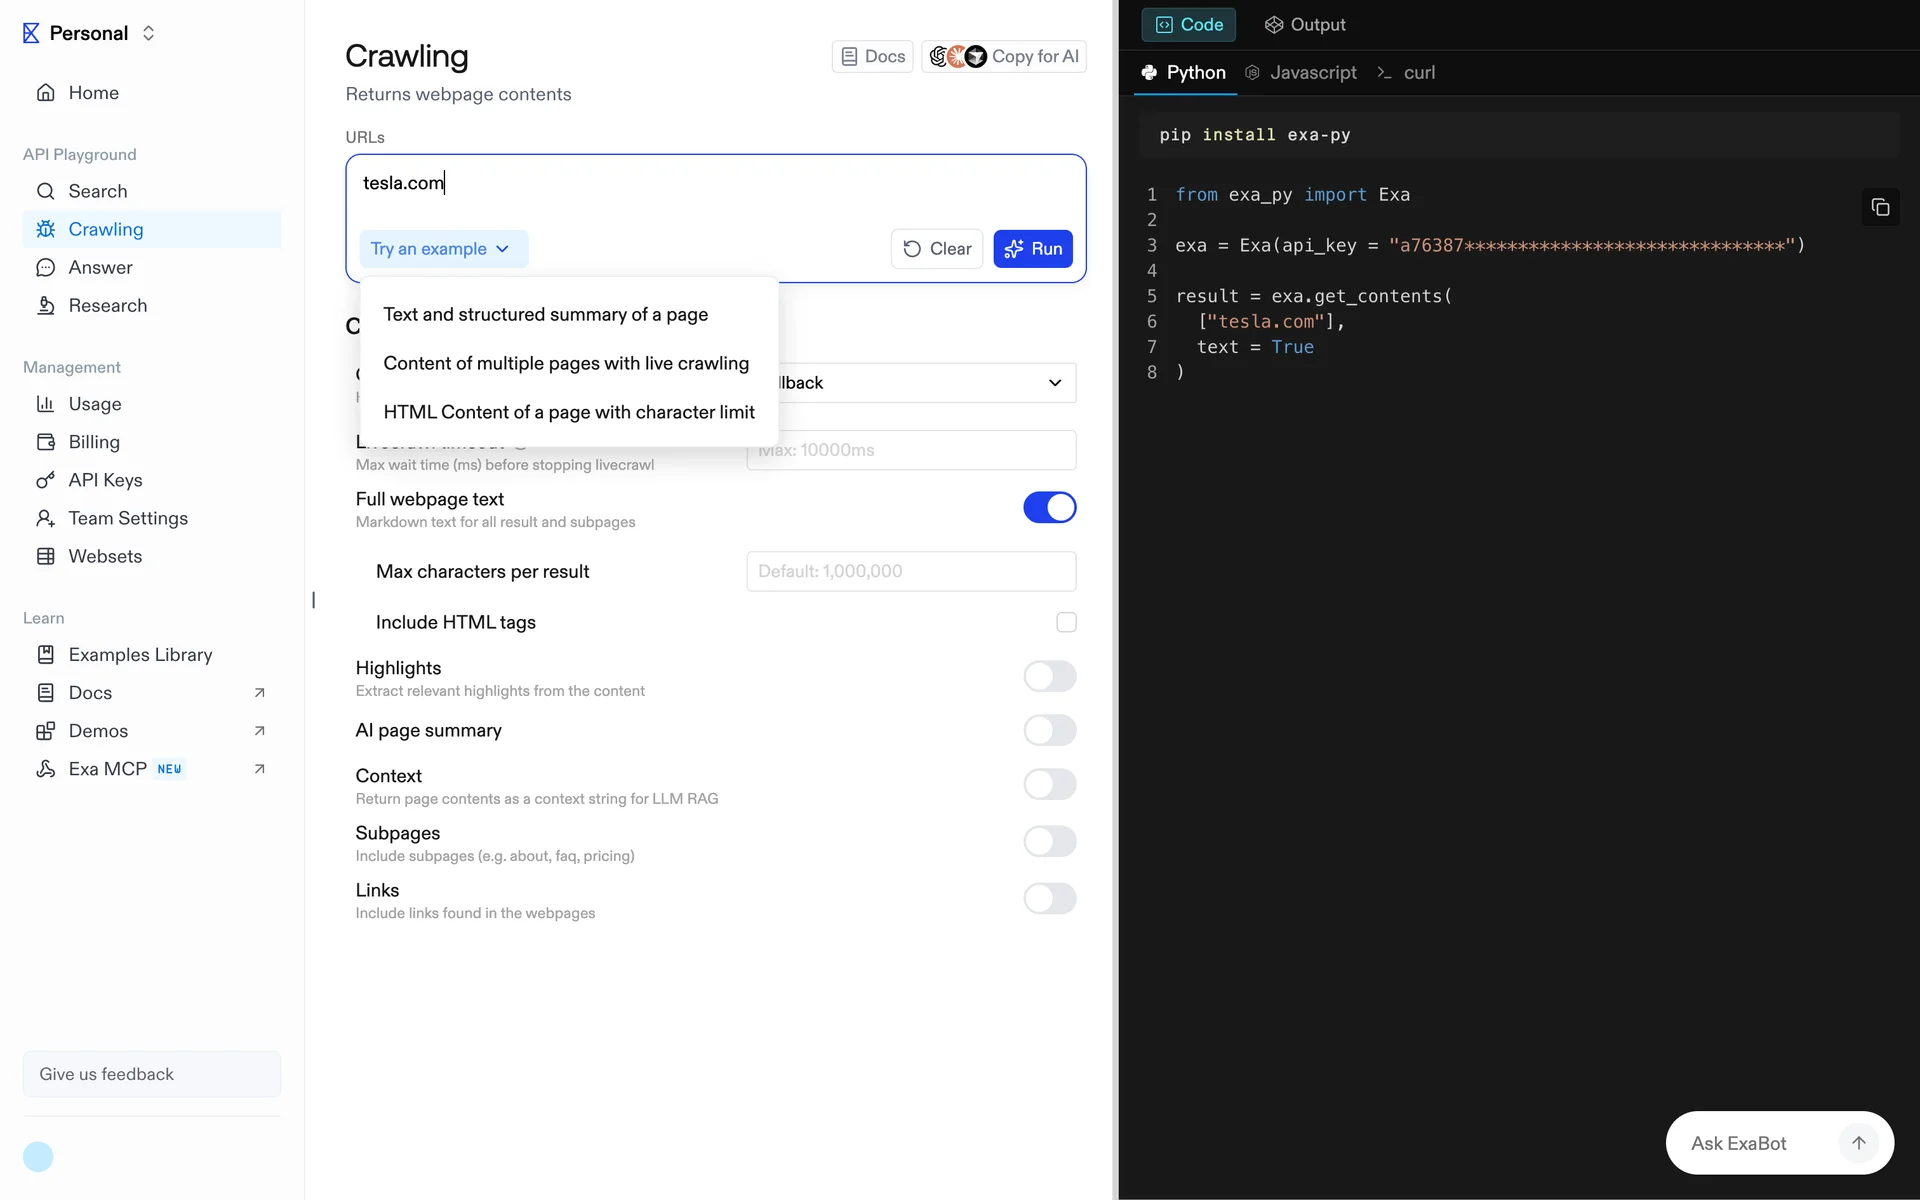Select HTML Content with character limit example
The width and height of the screenshot is (1920, 1200).
tap(568, 413)
